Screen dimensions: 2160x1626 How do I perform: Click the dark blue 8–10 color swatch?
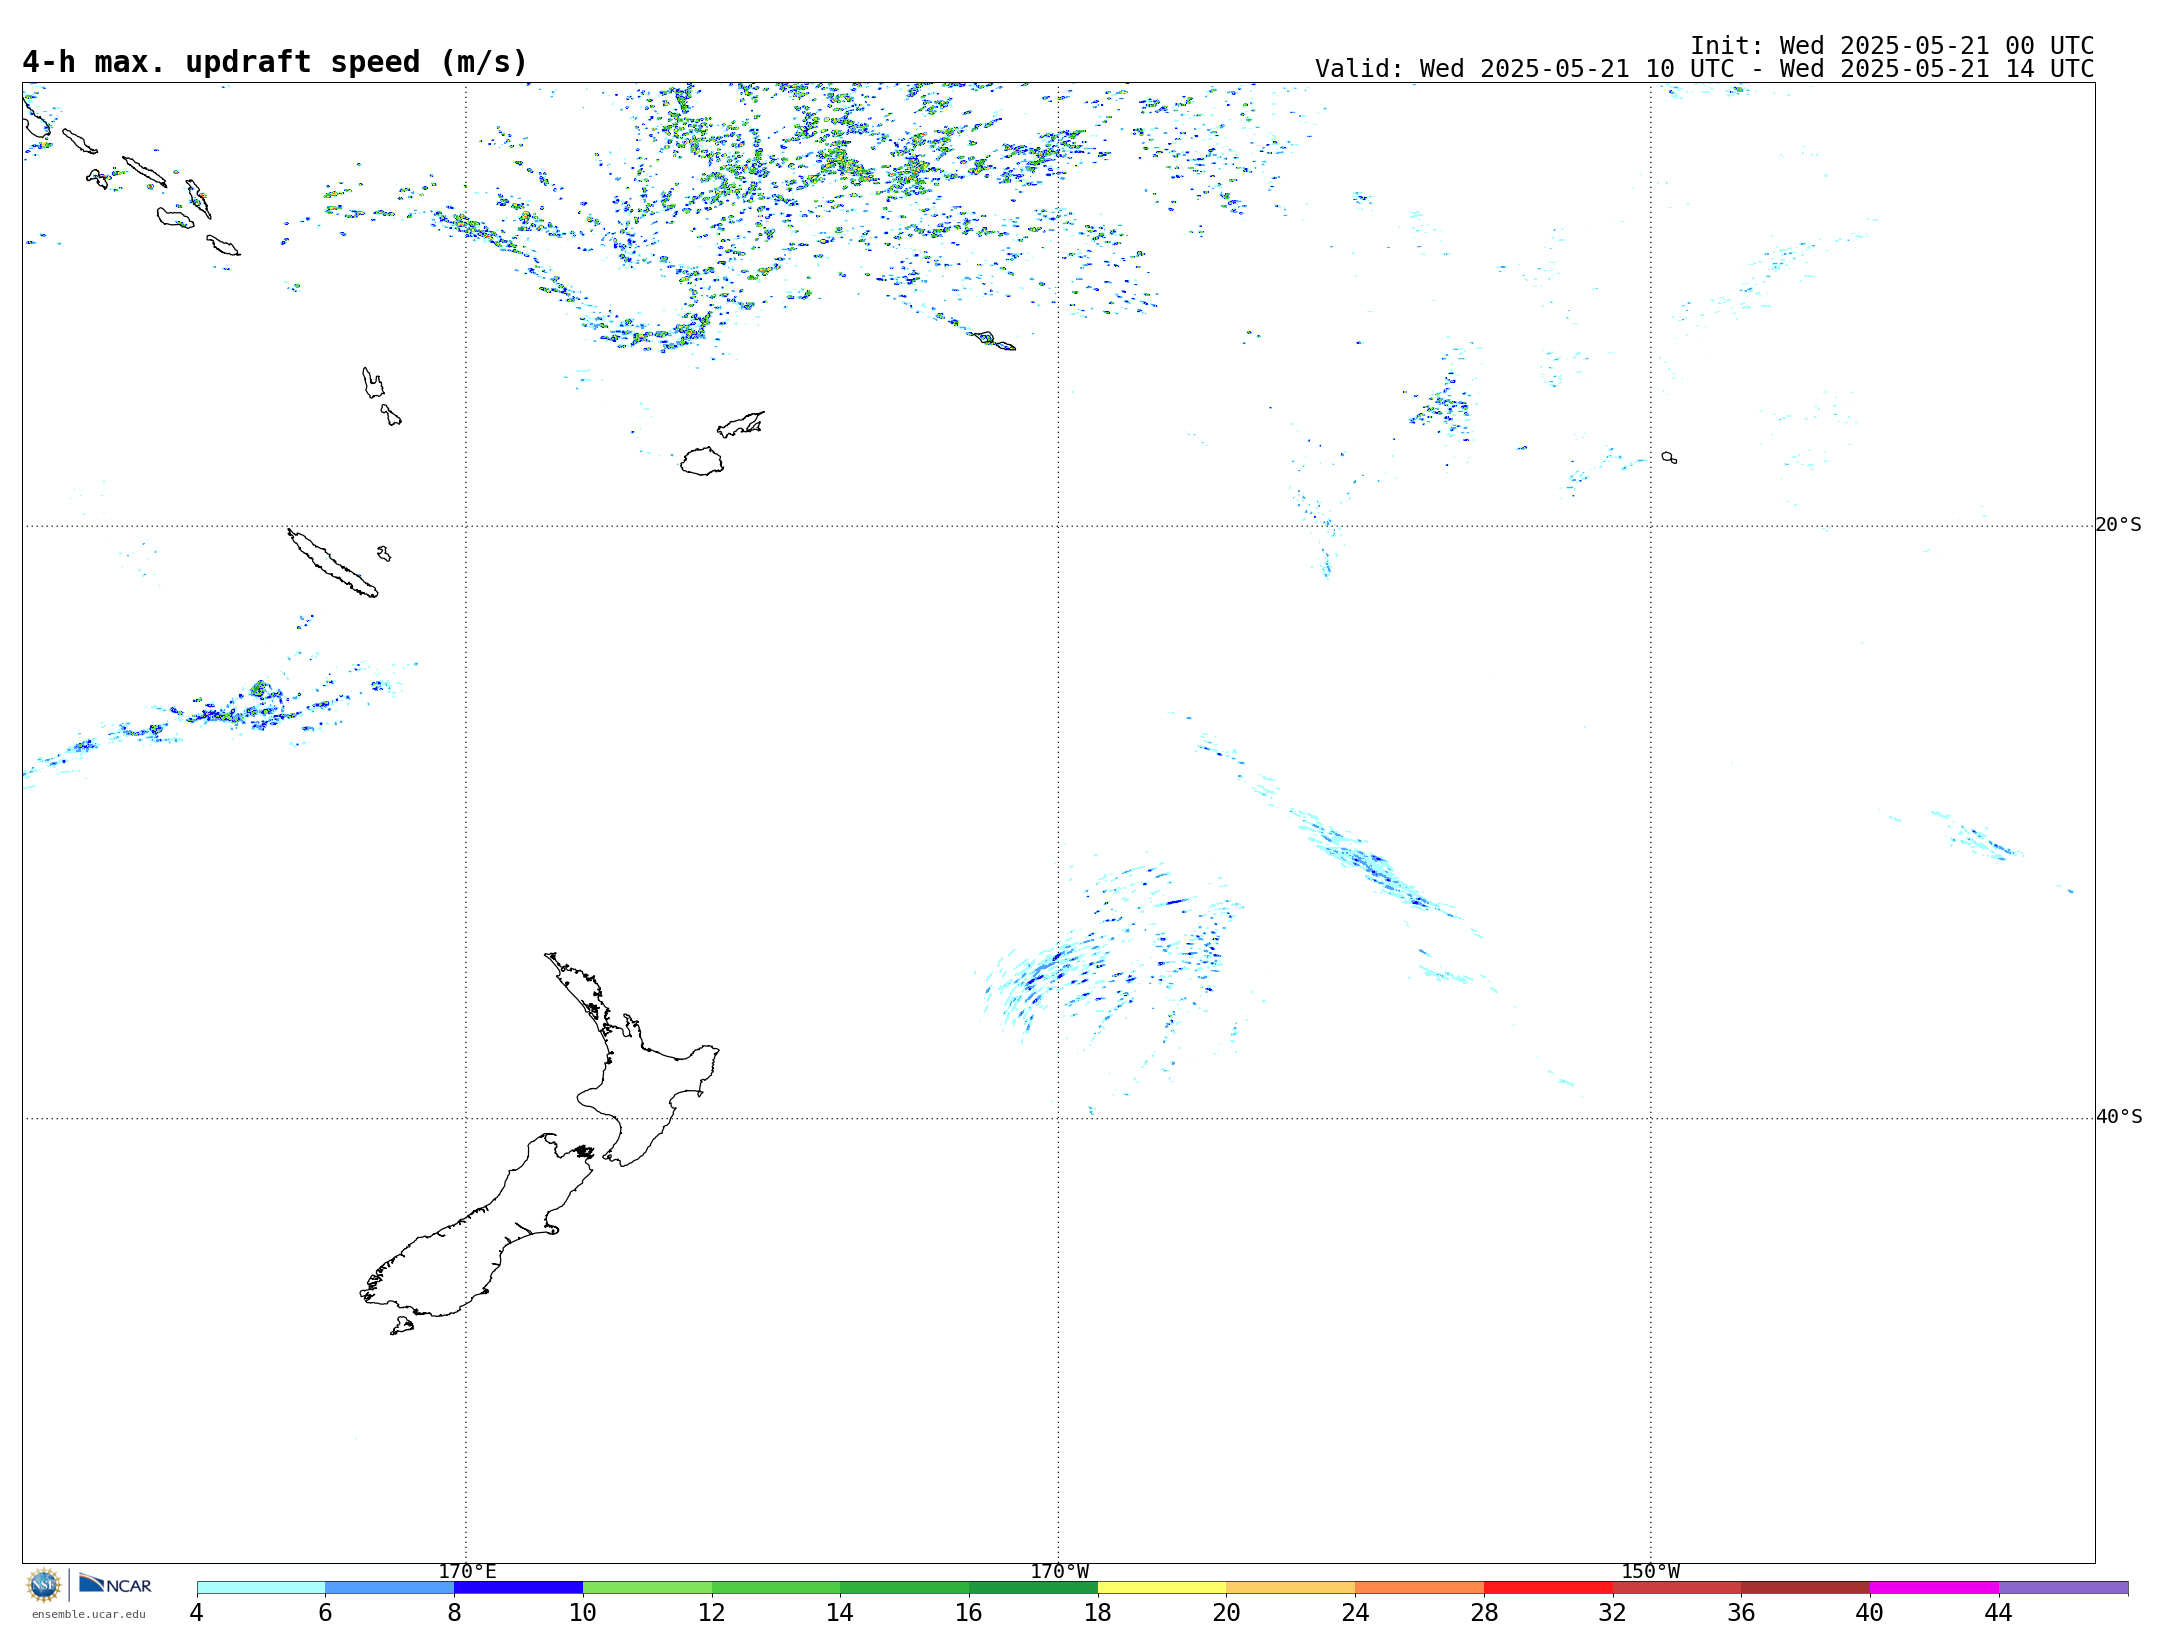(518, 1587)
